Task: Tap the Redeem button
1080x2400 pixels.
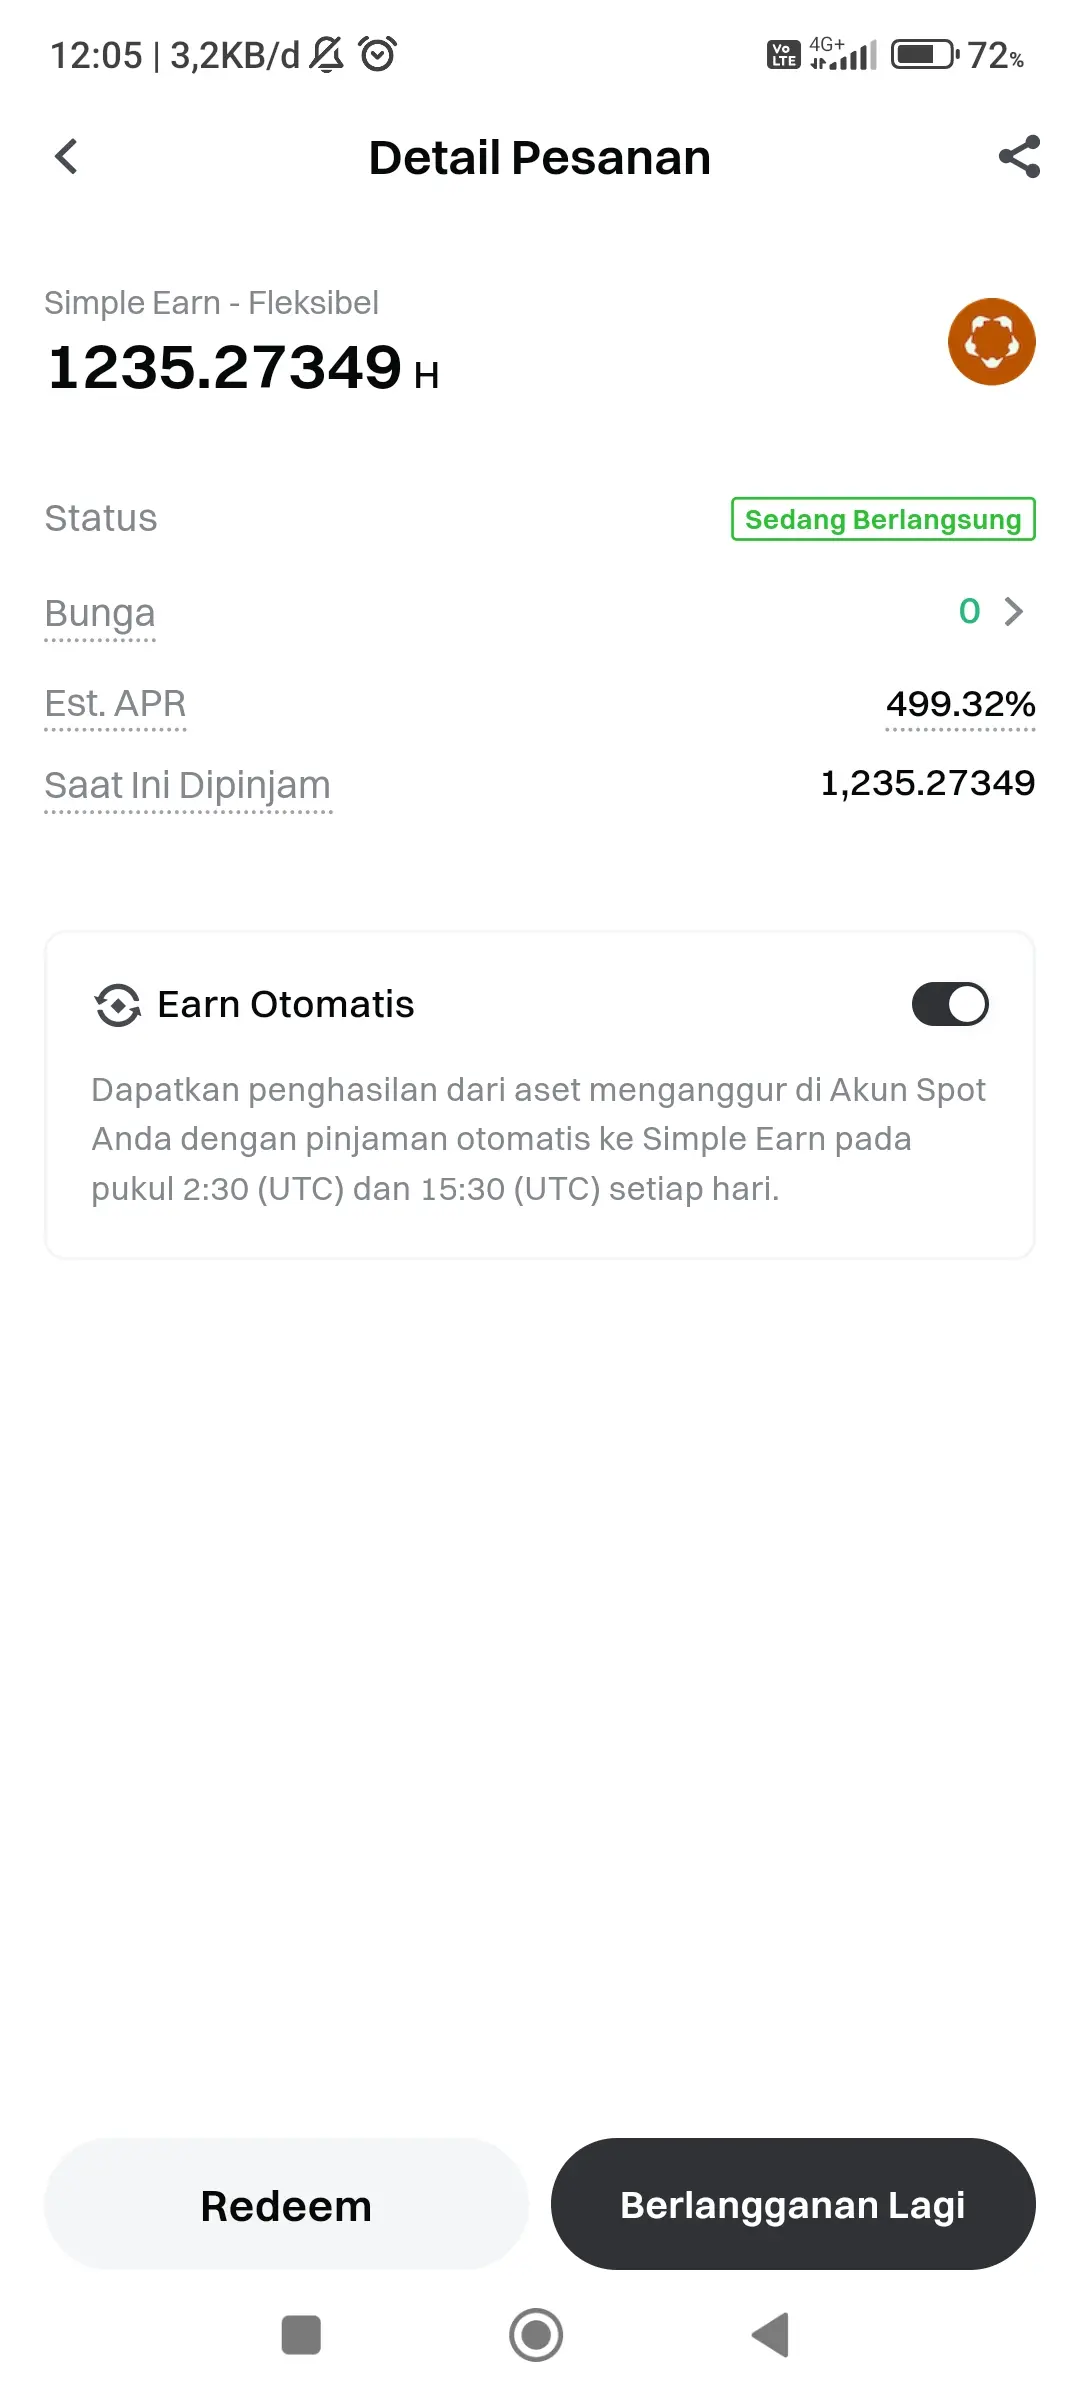Action: click(286, 2204)
